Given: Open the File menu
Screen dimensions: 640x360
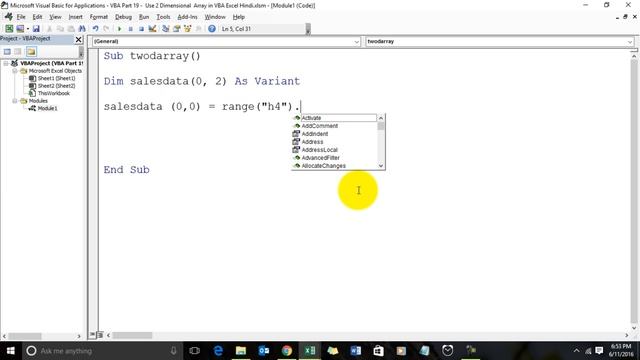Looking at the screenshot, I should [x=21, y=17].
